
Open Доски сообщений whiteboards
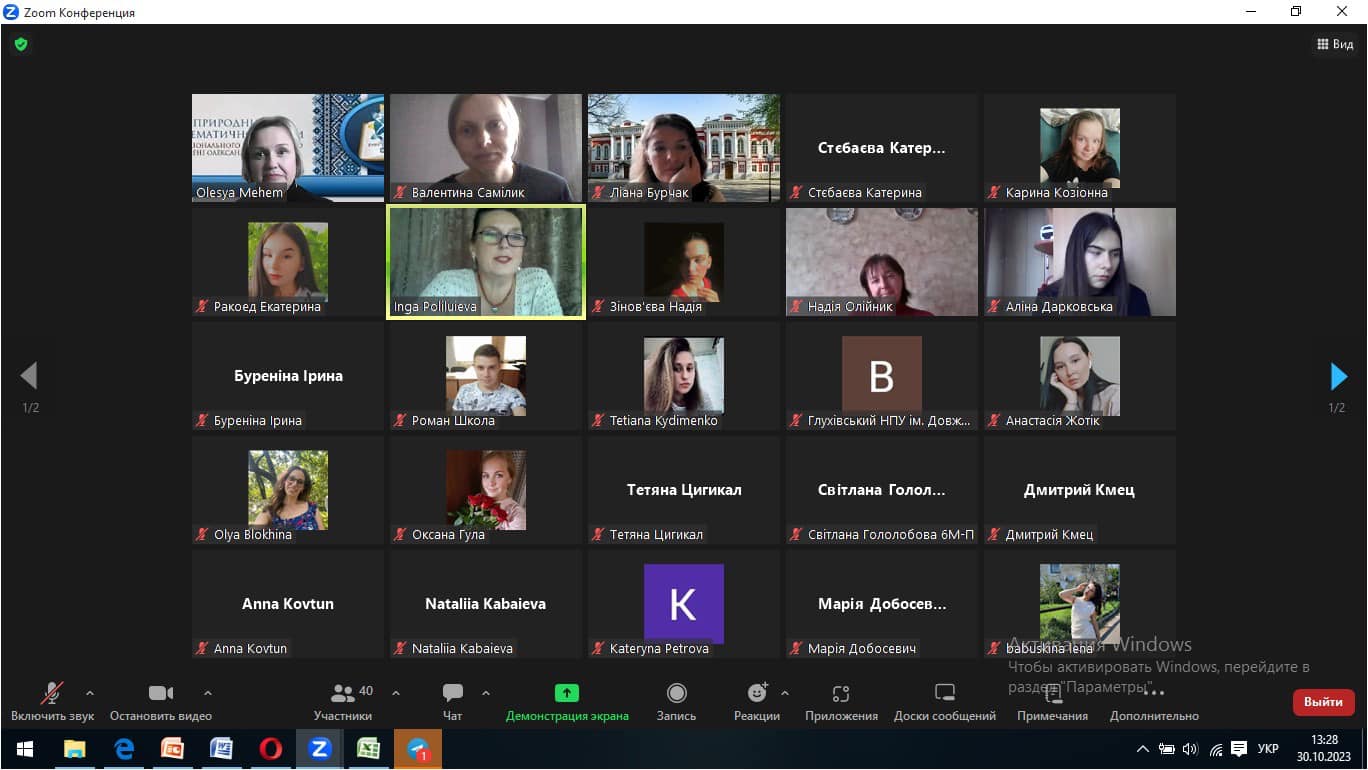pyautogui.click(x=945, y=702)
